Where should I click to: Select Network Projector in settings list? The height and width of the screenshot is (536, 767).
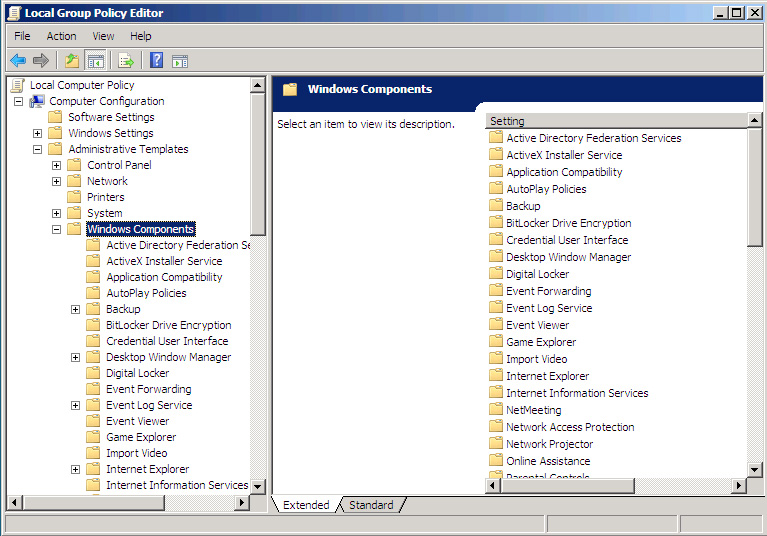tap(549, 444)
